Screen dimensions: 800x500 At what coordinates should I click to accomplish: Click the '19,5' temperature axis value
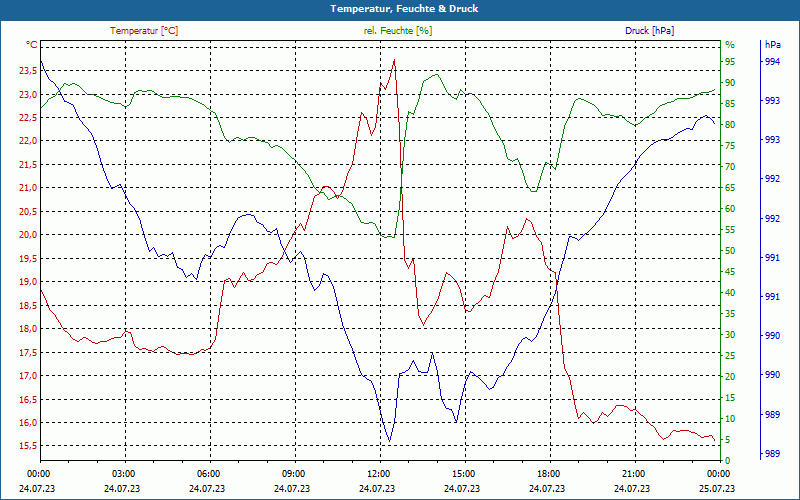pos(28,259)
